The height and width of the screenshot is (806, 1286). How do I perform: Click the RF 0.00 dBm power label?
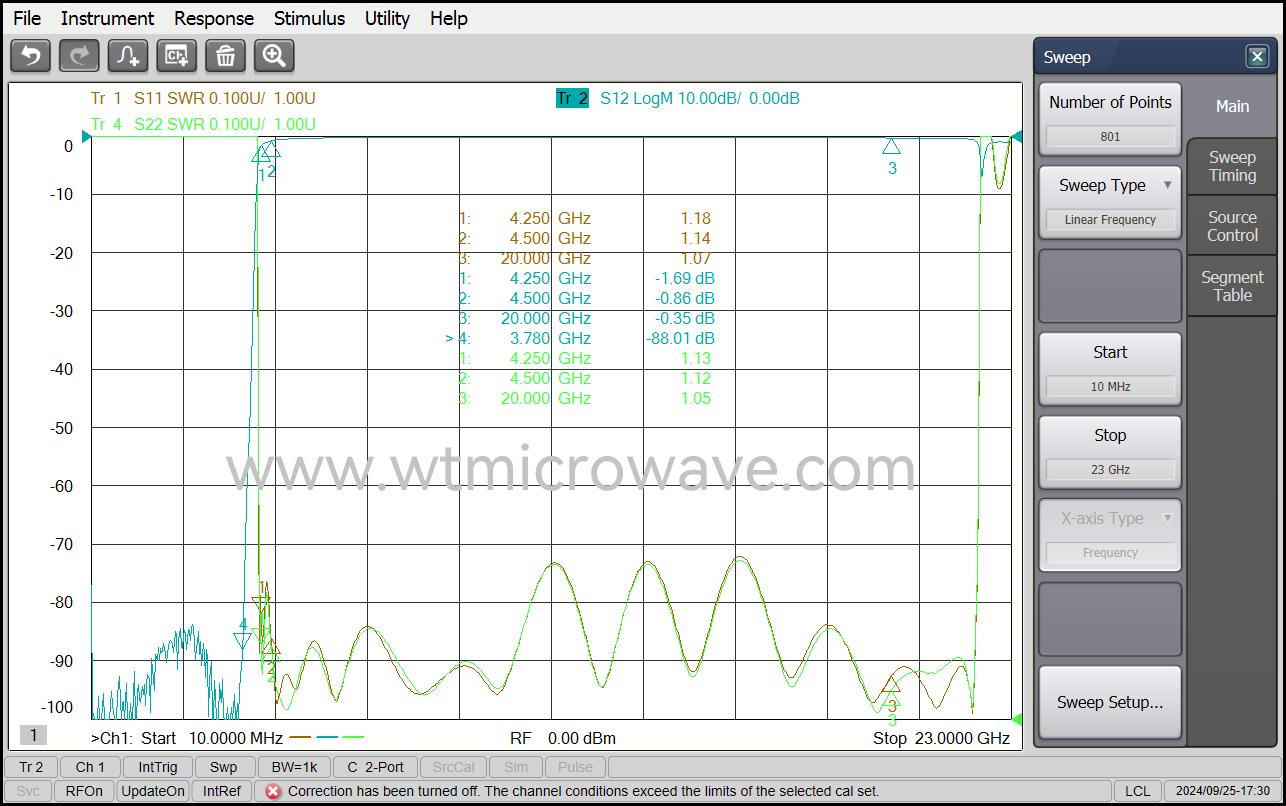563,738
